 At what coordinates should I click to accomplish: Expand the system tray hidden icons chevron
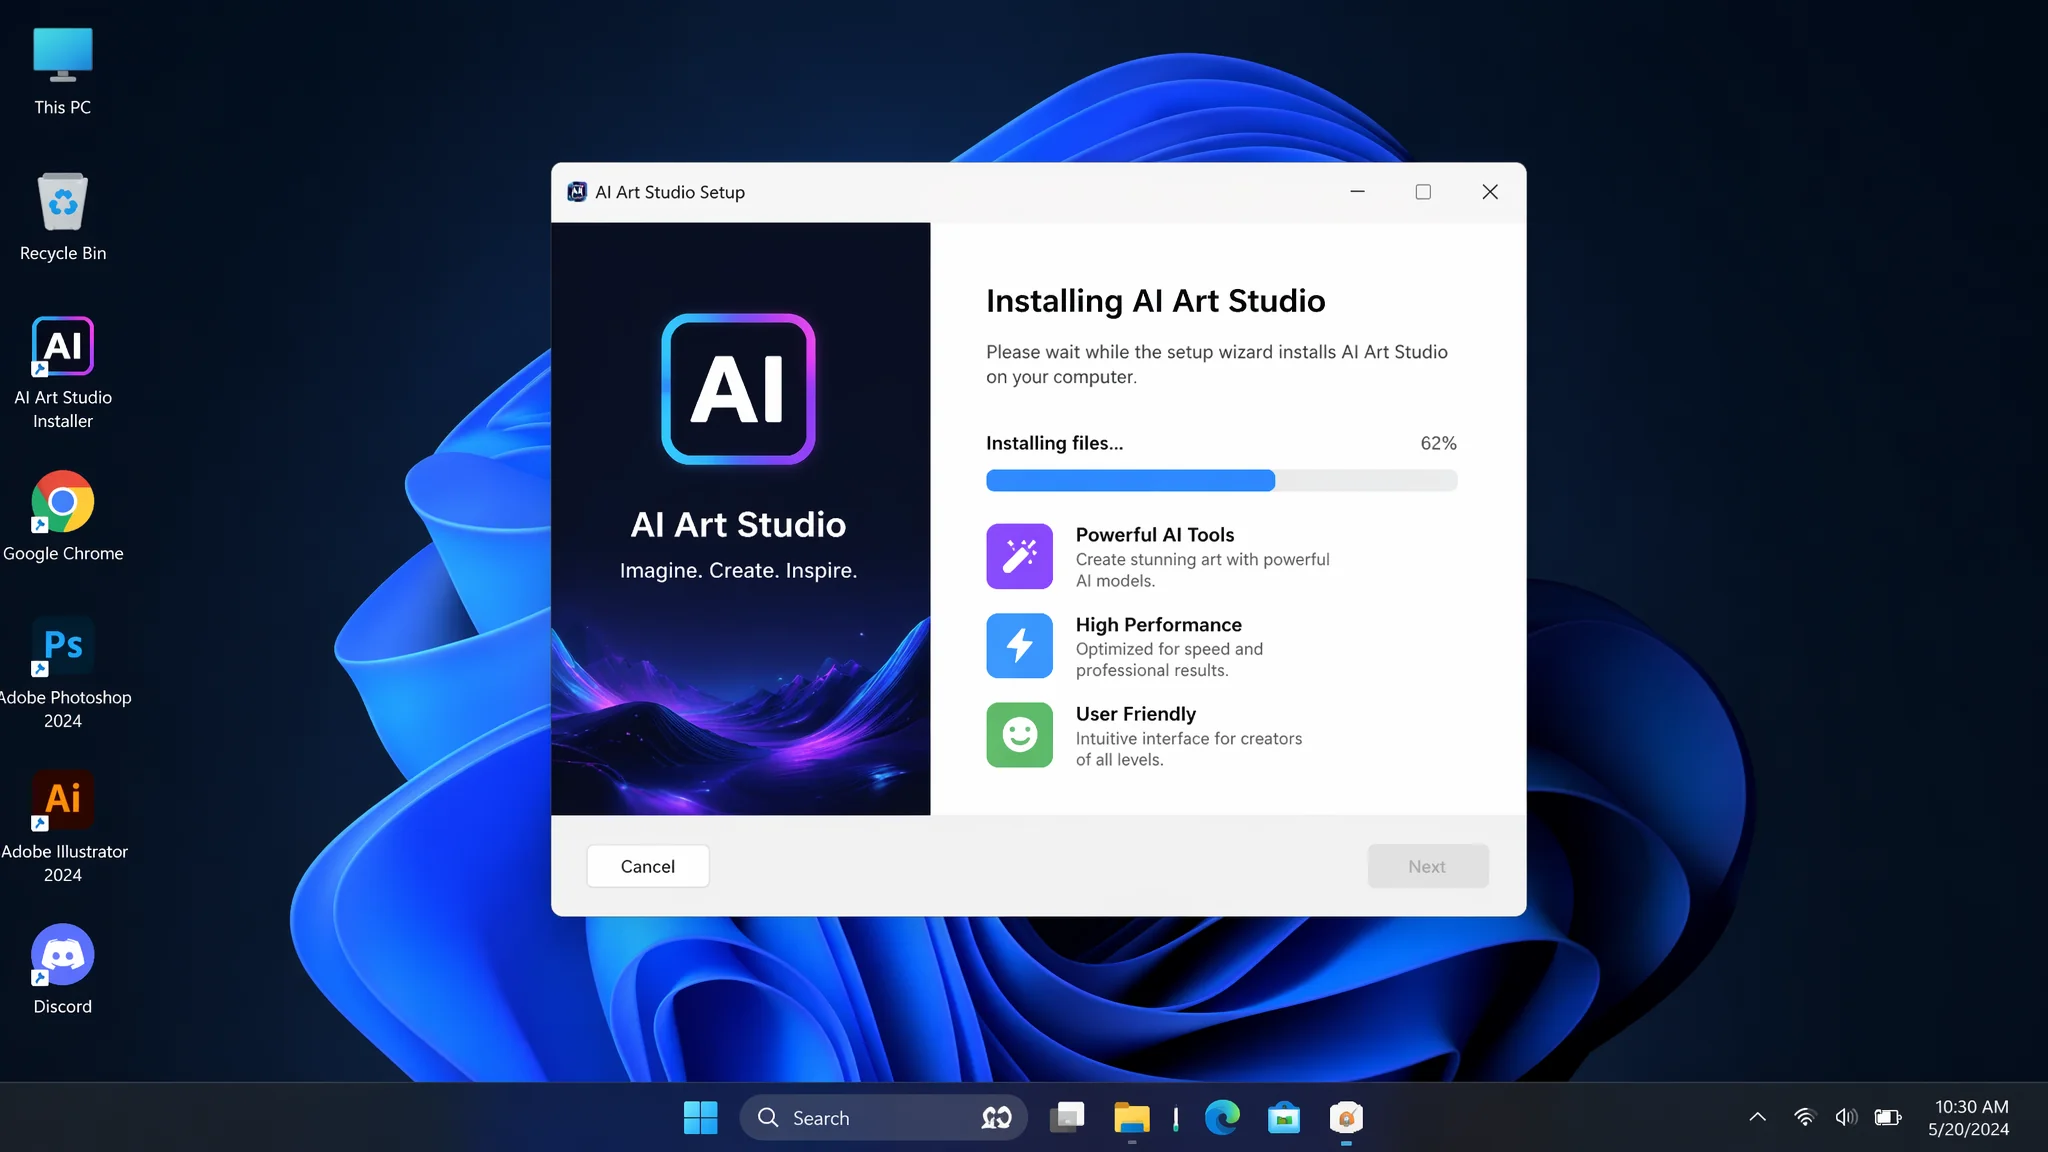pos(1757,1117)
